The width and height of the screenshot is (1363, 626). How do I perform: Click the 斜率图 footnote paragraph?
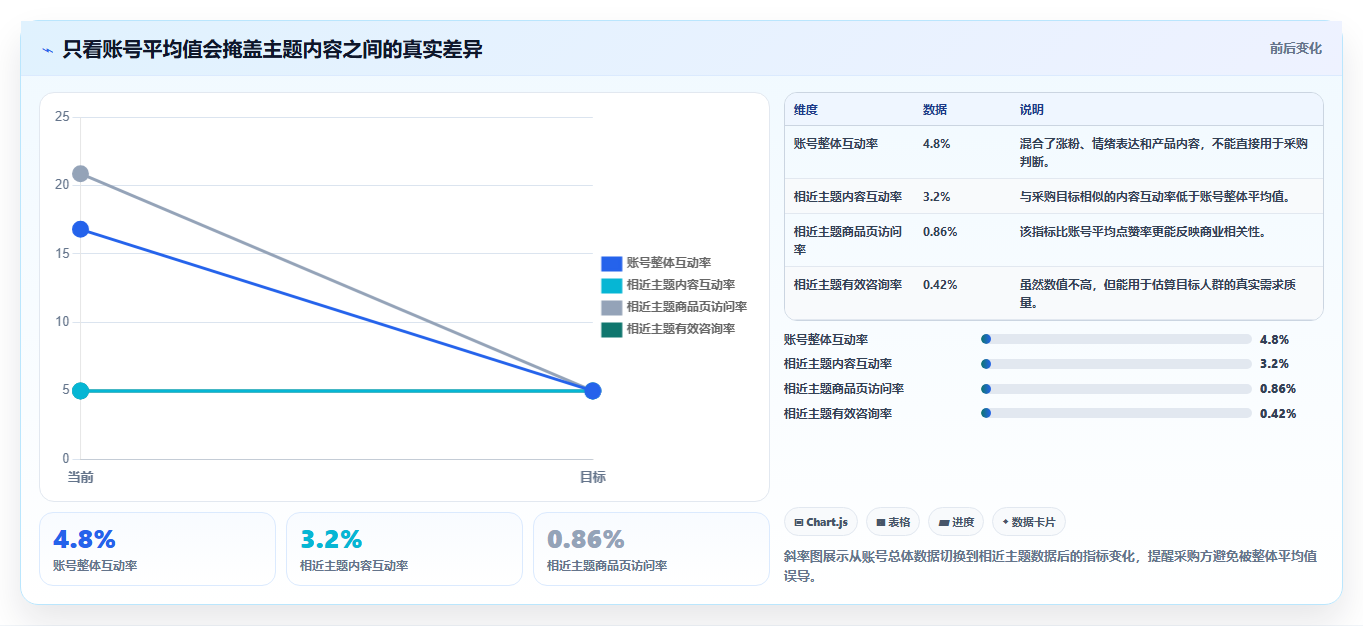pyautogui.click(x=1051, y=566)
